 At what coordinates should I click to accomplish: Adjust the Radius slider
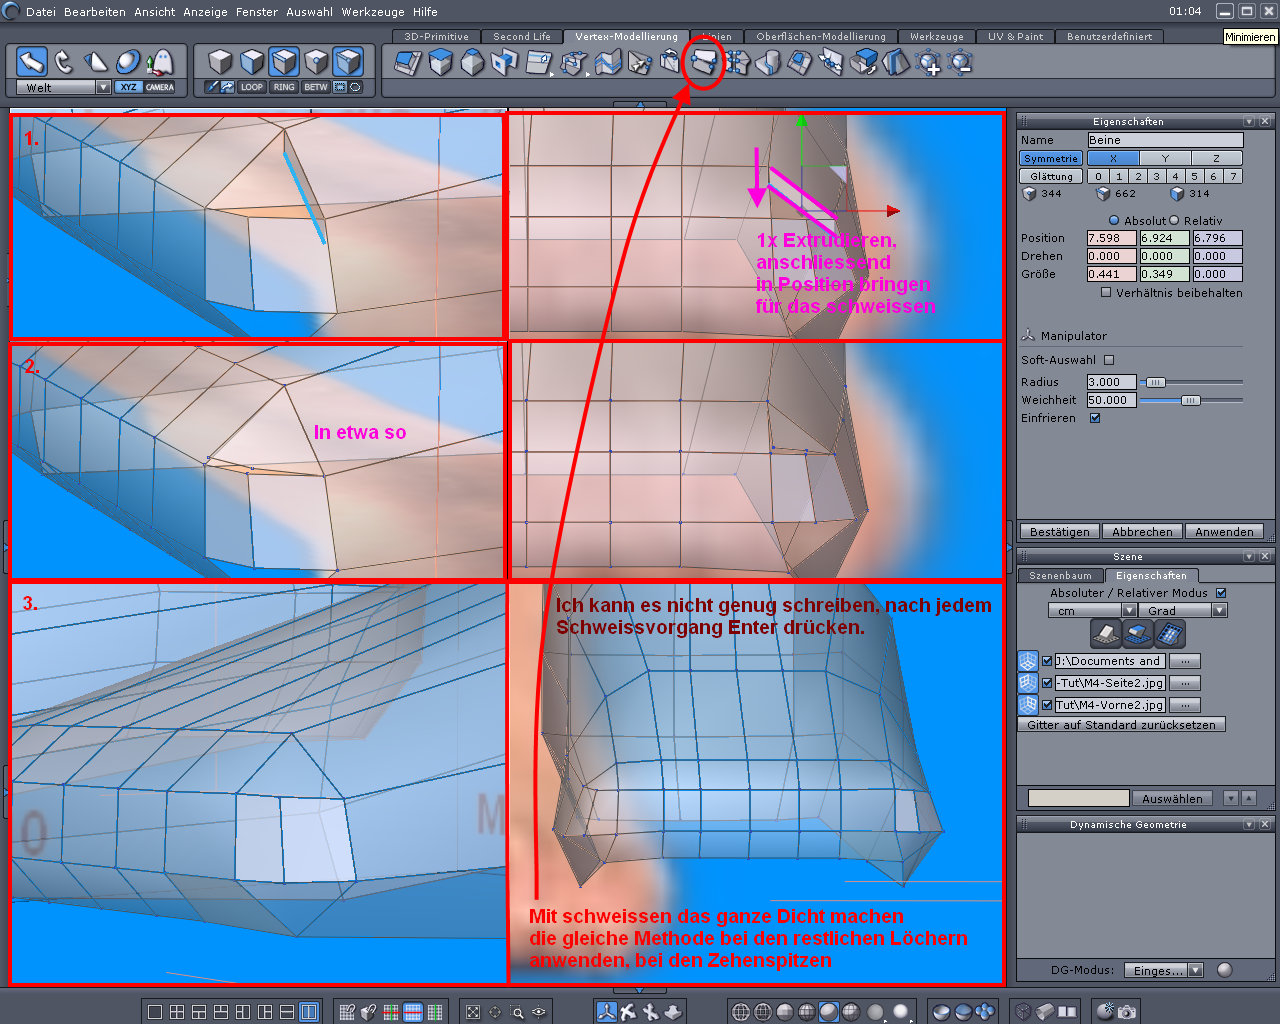coord(1155,382)
